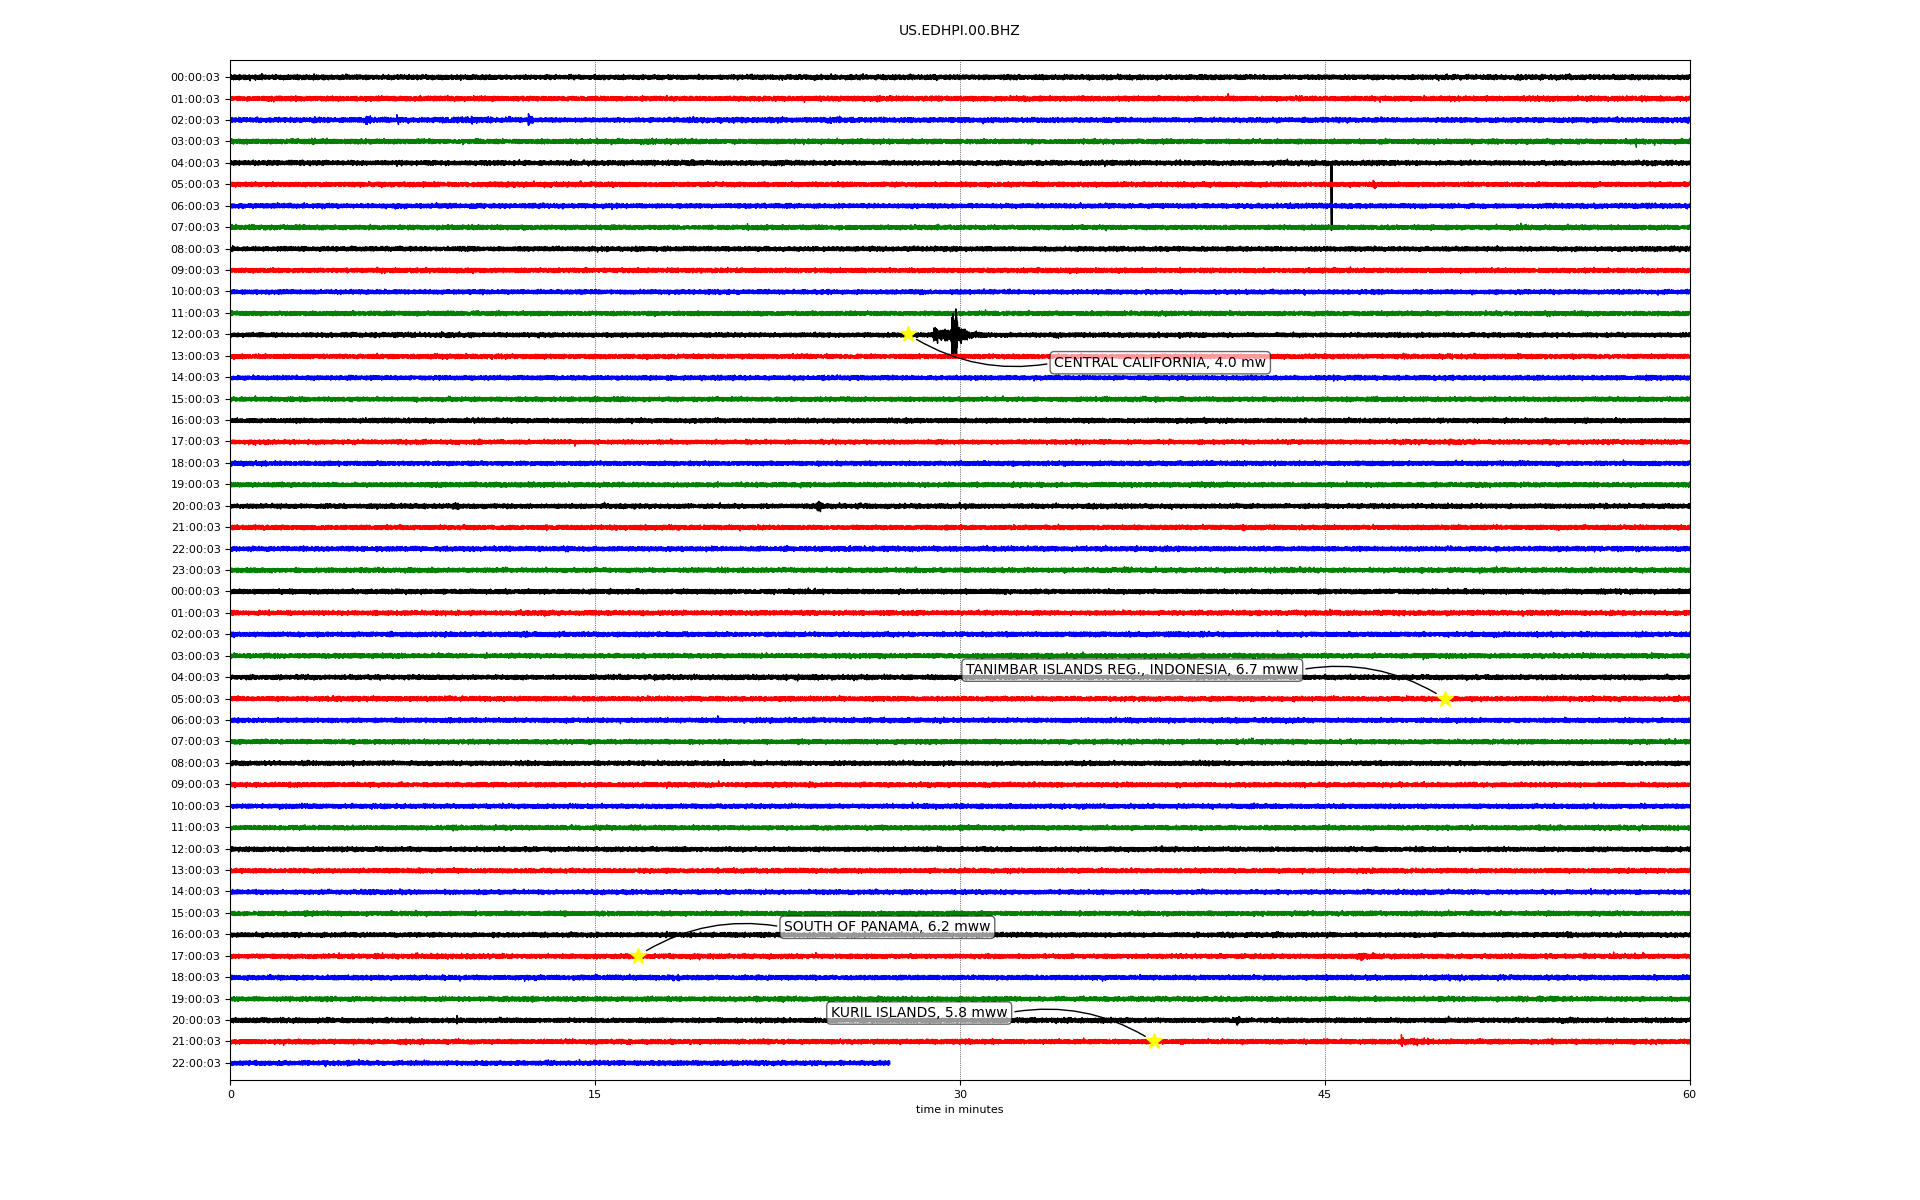
Task: Click the x-axis tick label '30'
Action: [960, 1094]
